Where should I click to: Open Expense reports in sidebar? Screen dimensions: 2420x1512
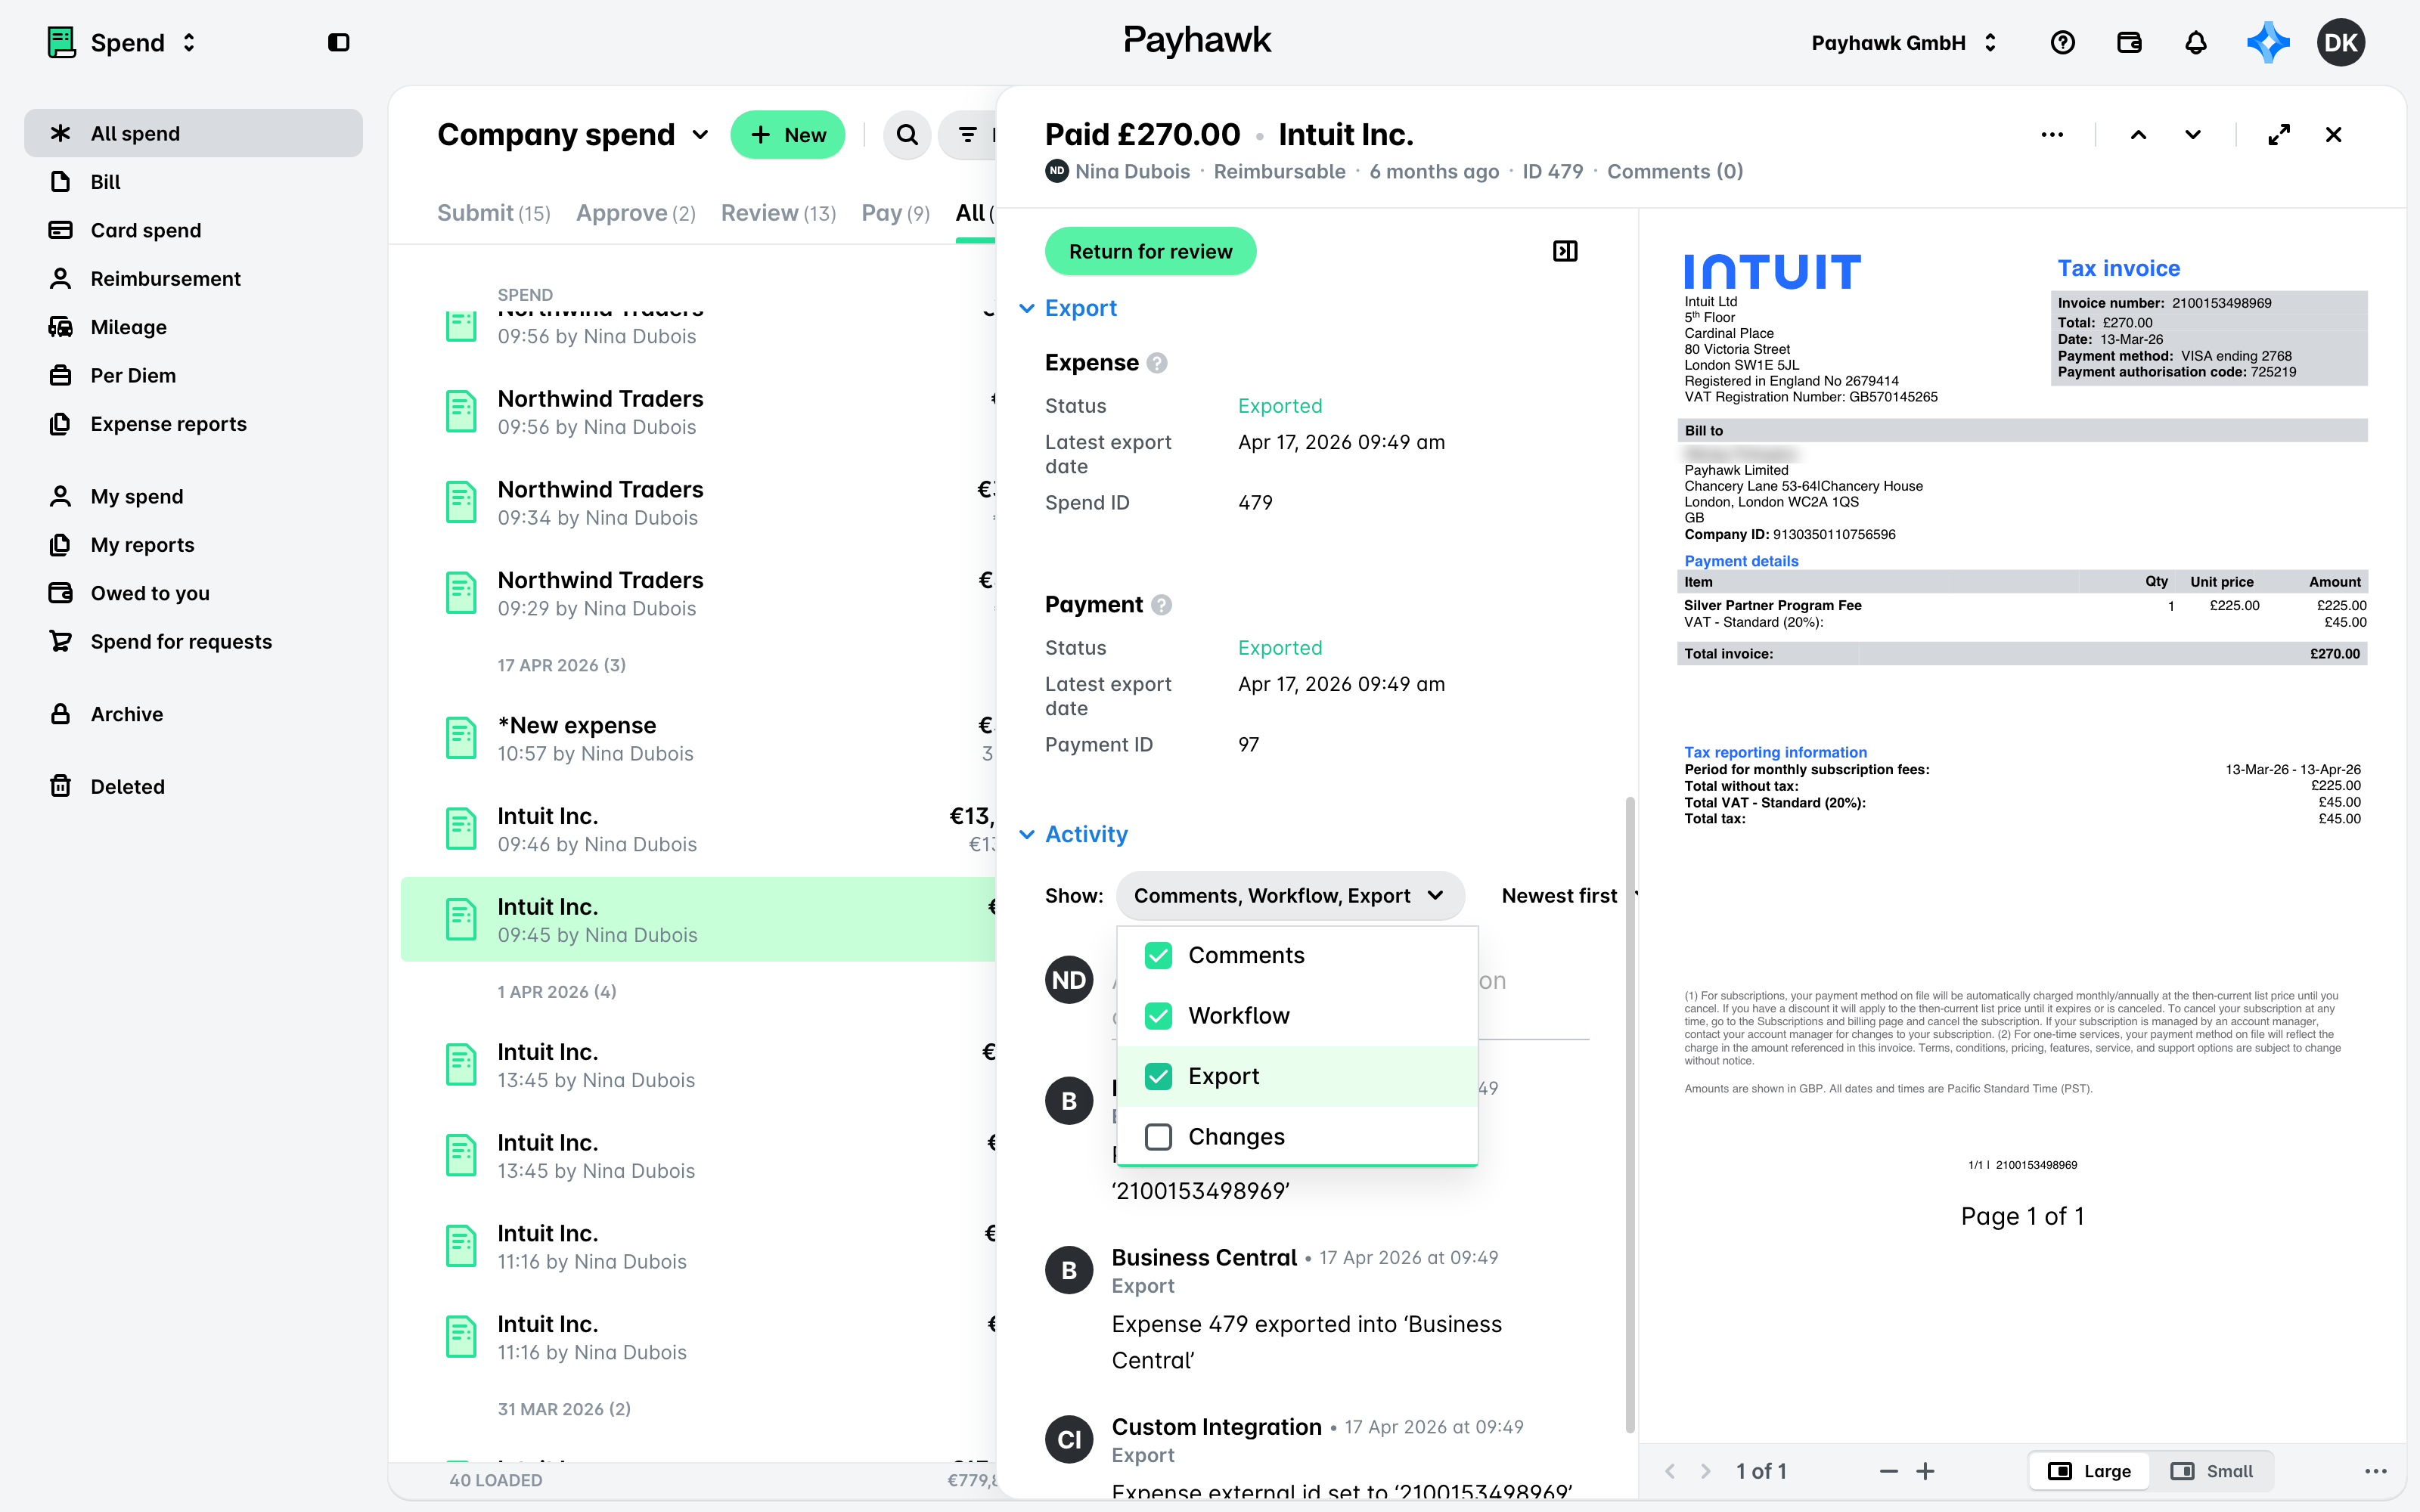click(193, 424)
